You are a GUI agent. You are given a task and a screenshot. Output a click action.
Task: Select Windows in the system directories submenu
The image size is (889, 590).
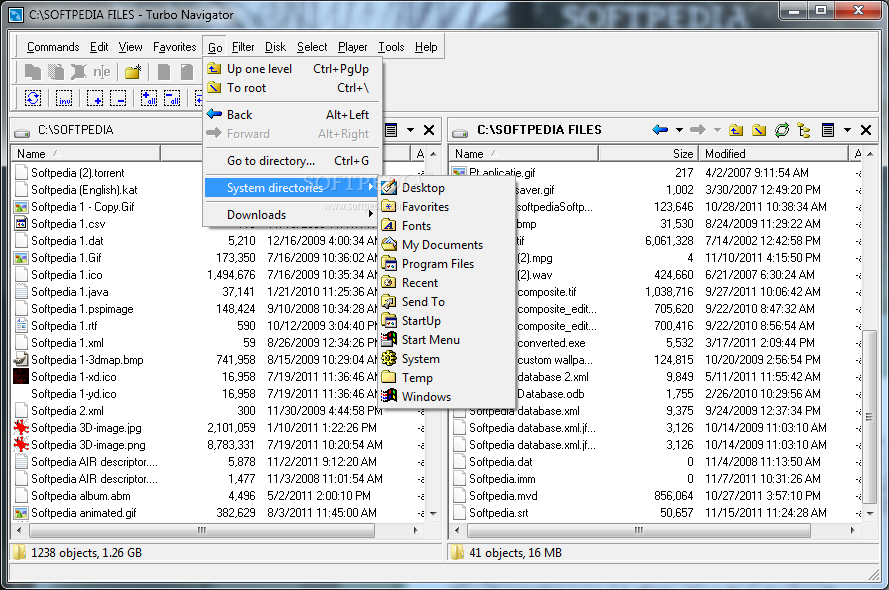(447, 397)
